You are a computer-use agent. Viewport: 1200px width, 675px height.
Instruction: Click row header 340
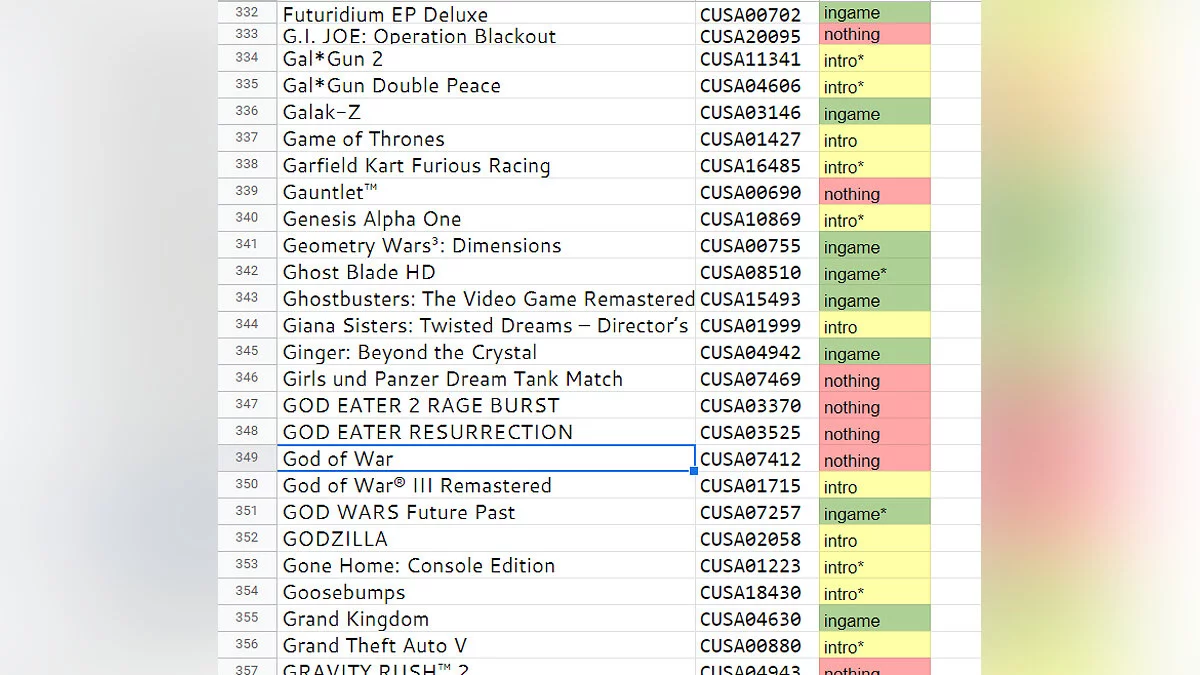(x=247, y=219)
